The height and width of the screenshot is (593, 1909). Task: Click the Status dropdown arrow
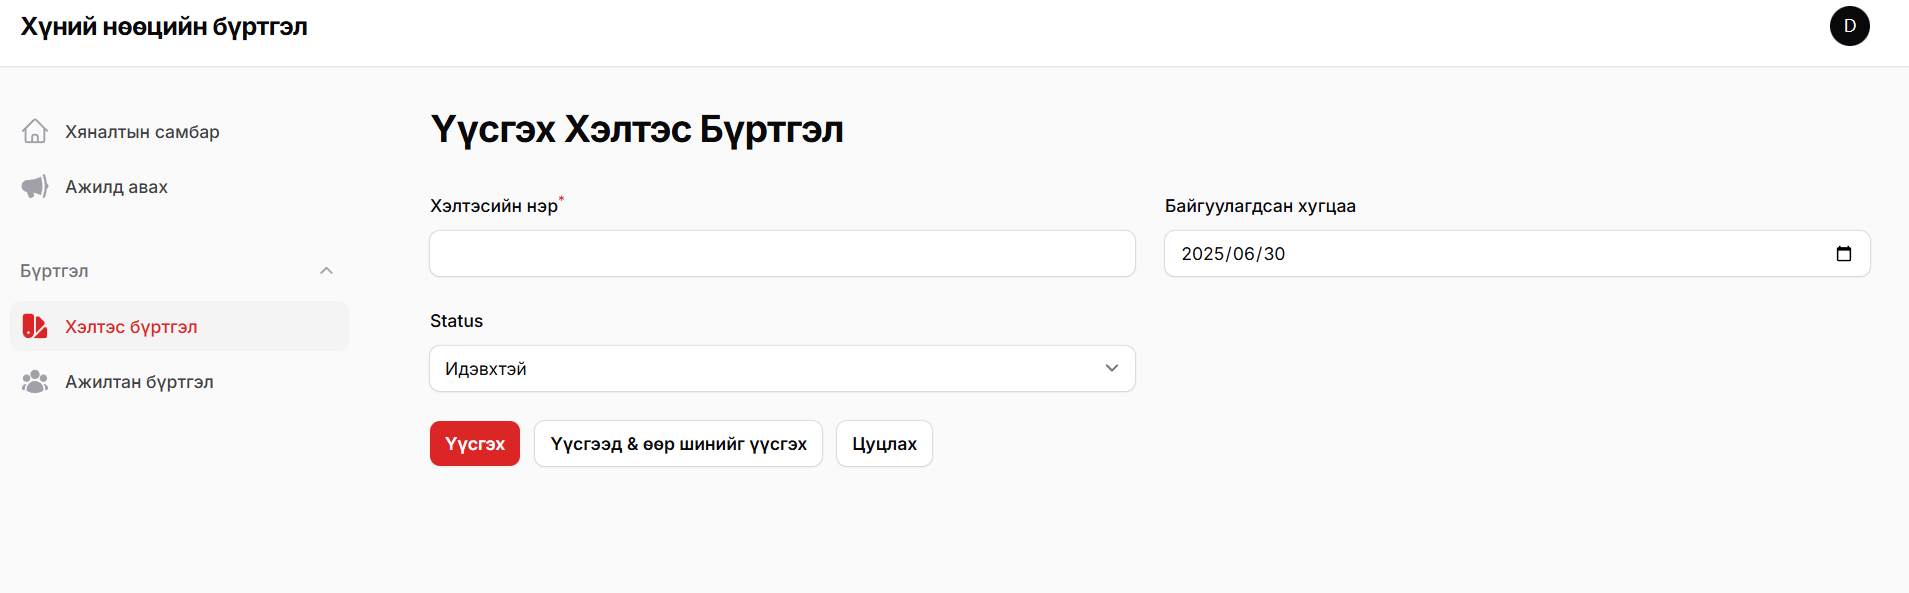click(x=1111, y=369)
